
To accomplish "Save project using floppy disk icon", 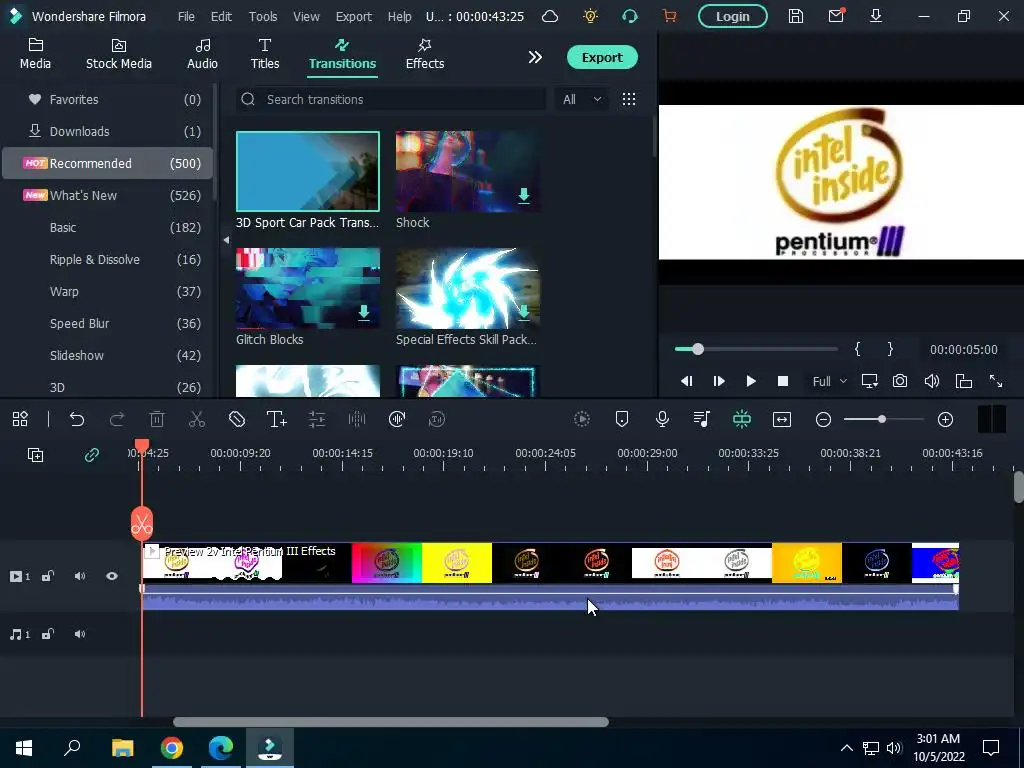I will [x=795, y=16].
